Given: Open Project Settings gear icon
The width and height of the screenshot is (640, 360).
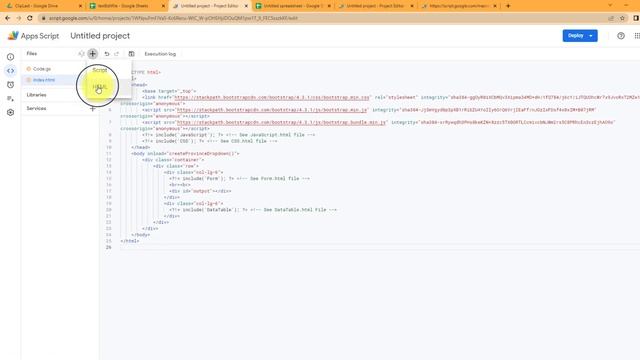Looking at the screenshot, I should click(11, 112).
